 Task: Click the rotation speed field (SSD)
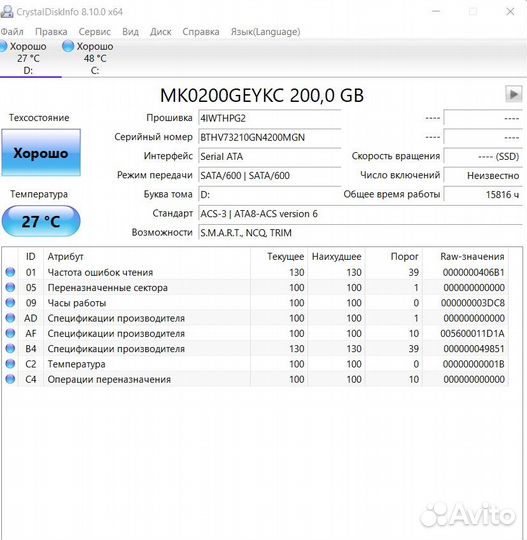point(483,156)
